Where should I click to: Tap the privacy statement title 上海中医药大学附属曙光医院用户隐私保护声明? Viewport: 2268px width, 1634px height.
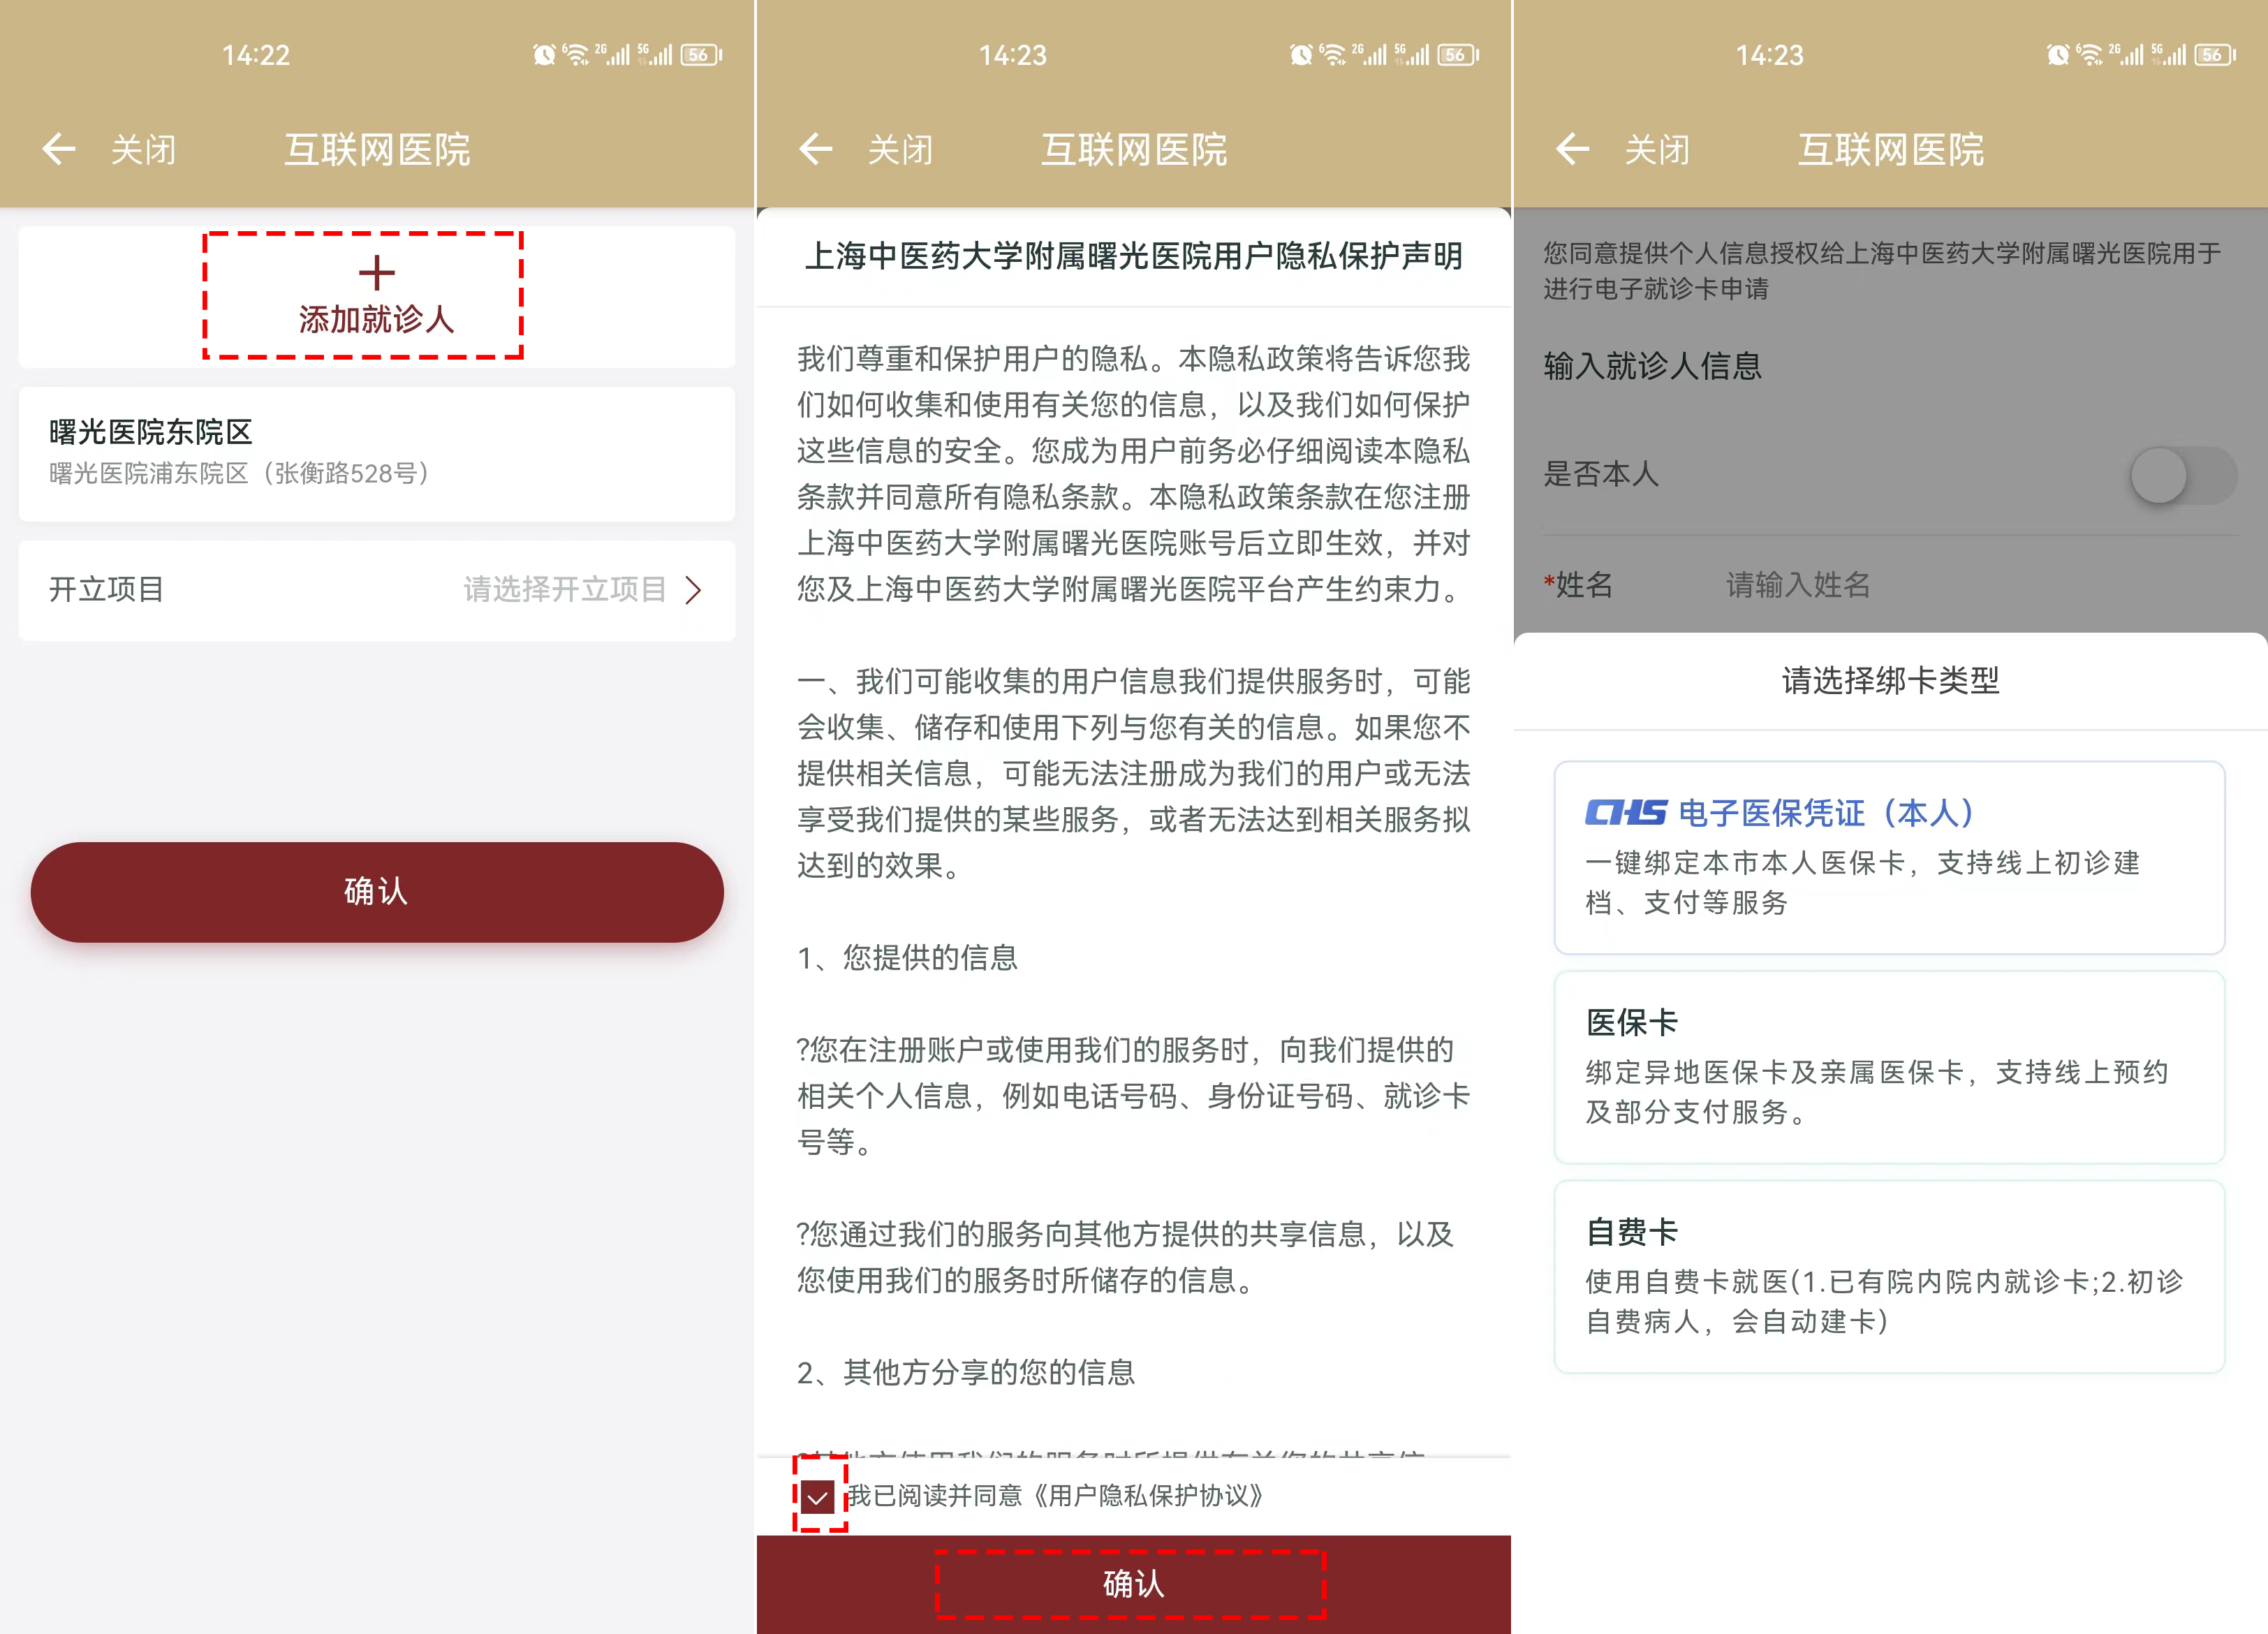click(x=1133, y=256)
